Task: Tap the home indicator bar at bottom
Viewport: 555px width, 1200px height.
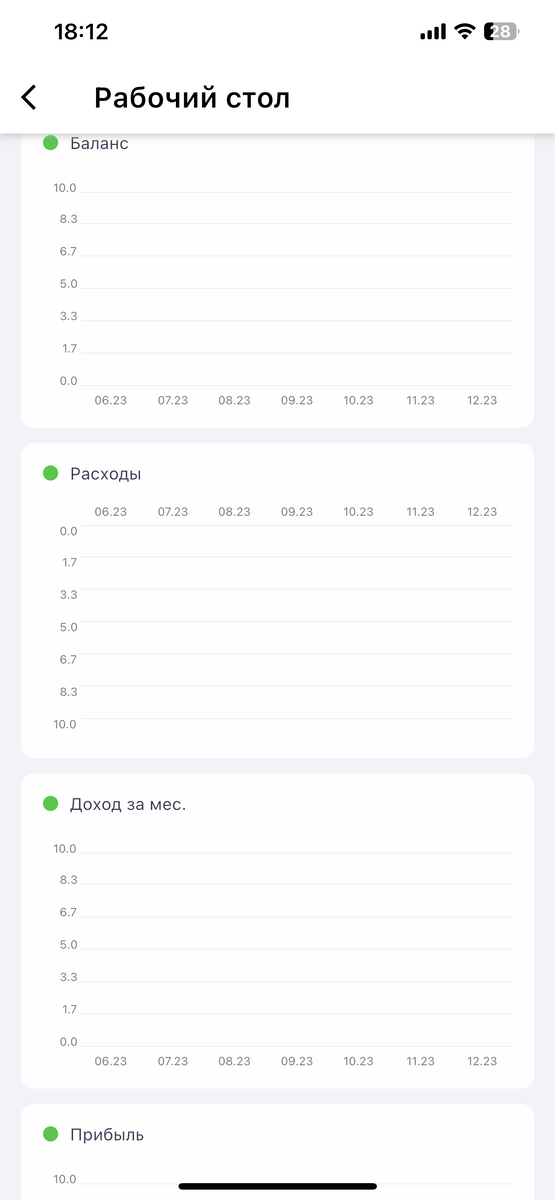Action: (x=277, y=1187)
